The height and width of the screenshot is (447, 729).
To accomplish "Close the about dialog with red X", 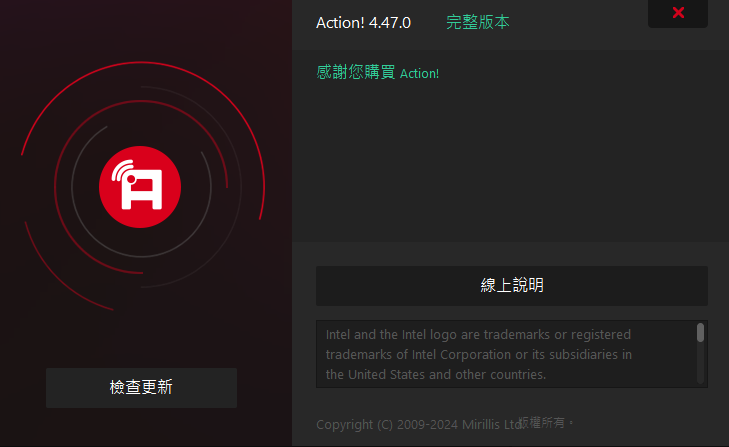I will [x=678, y=13].
